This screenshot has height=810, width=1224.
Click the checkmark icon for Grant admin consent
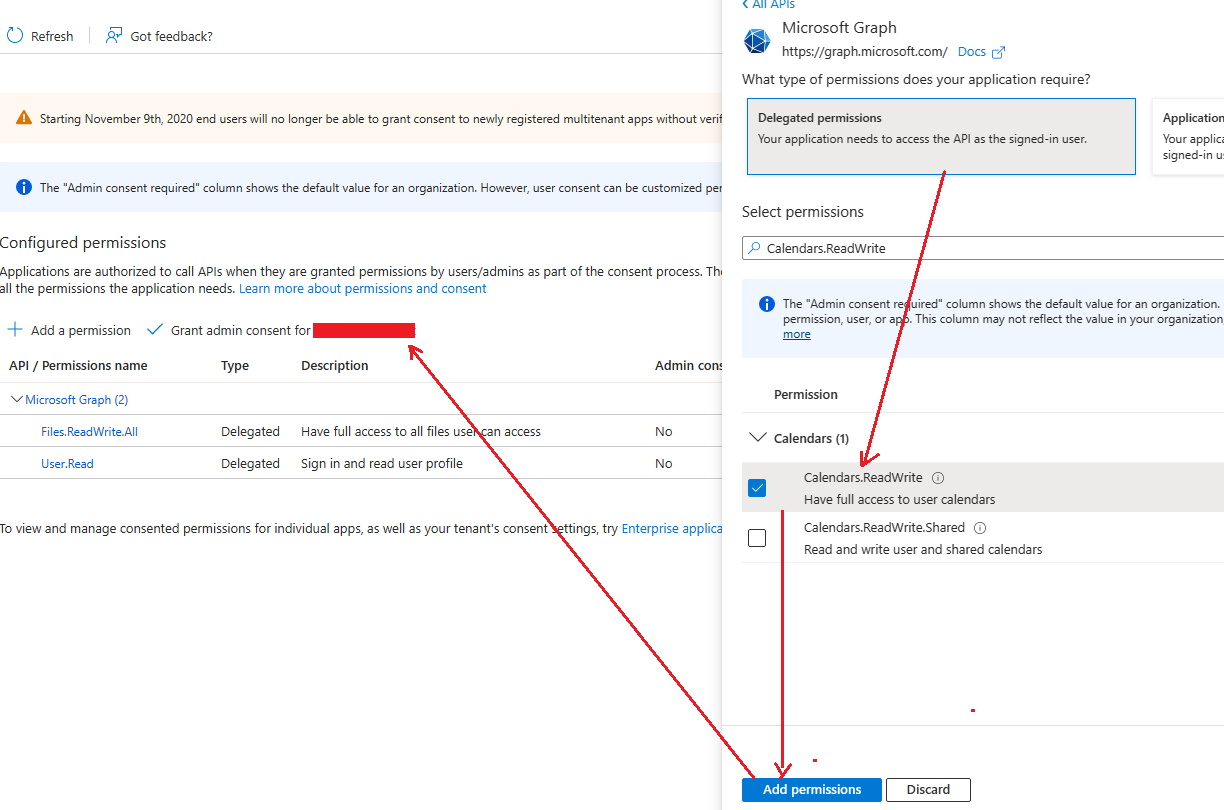tap(154, 330)
